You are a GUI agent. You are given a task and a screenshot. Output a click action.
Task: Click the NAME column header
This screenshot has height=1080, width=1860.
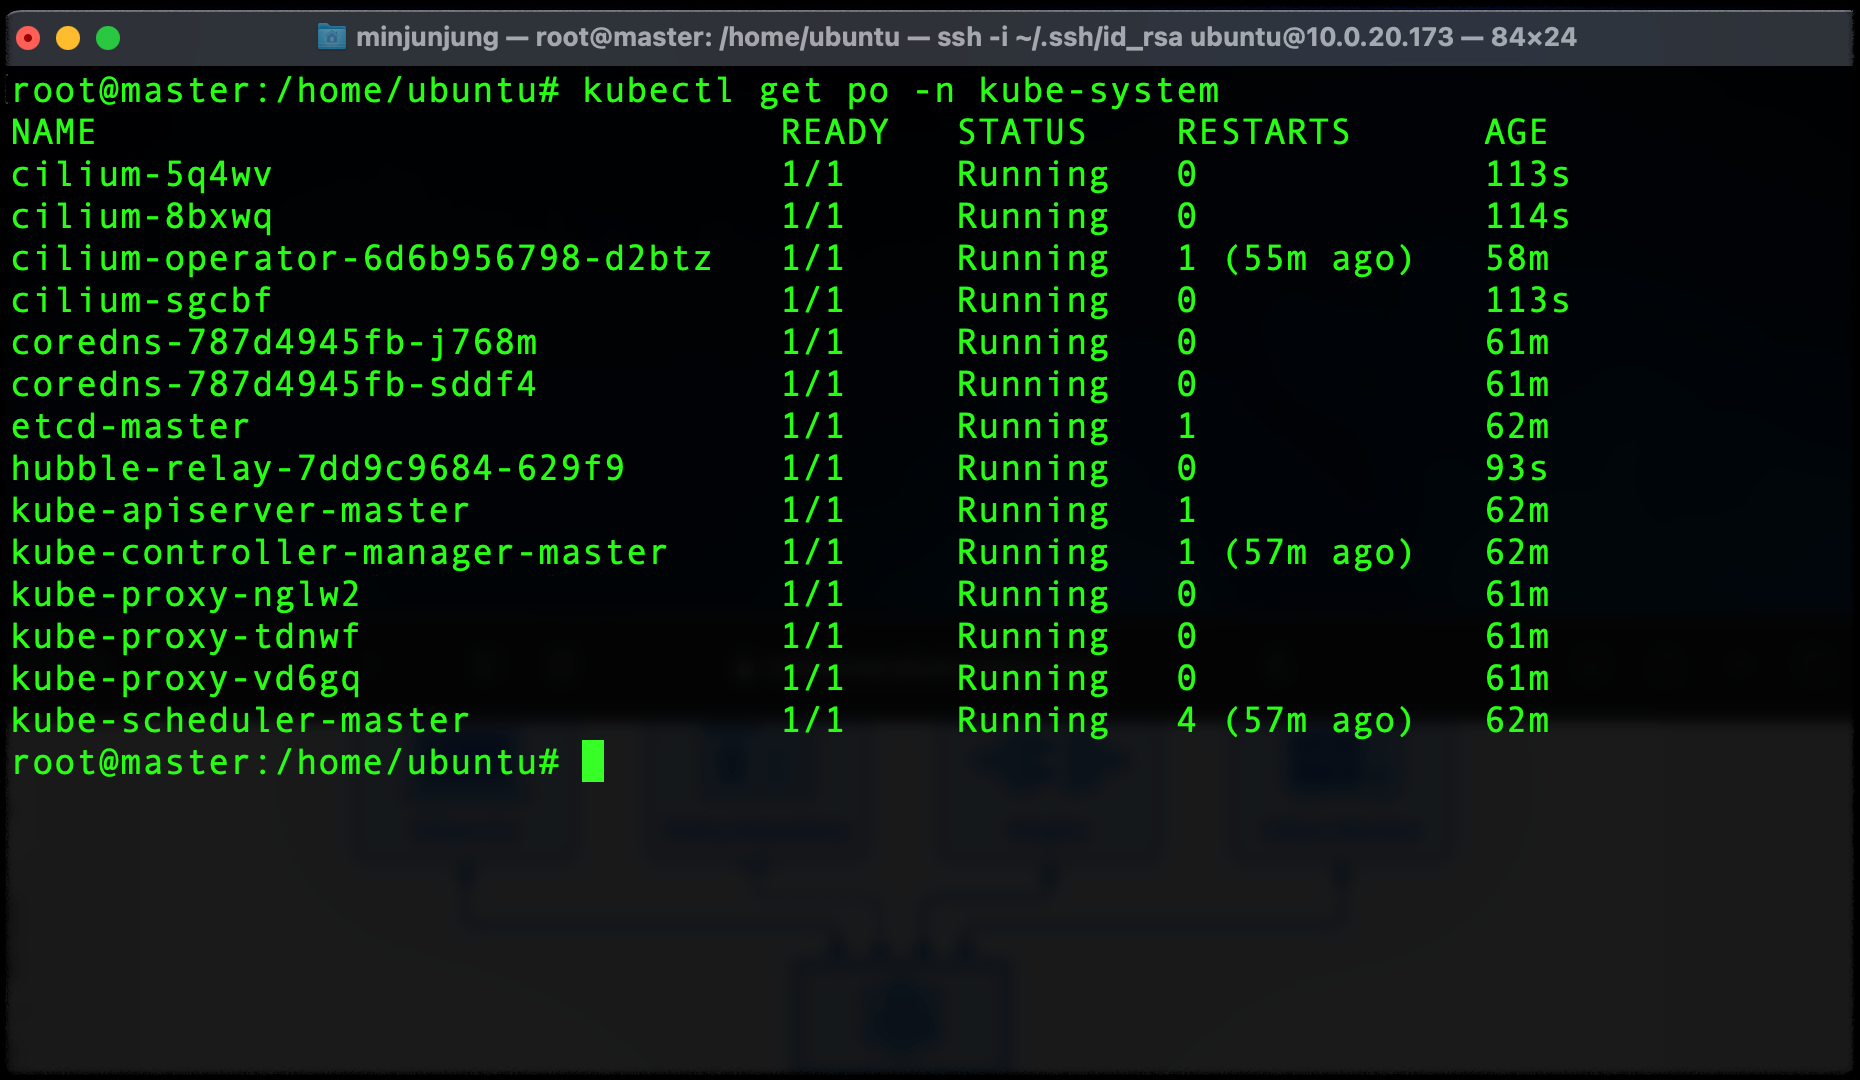tap(54, 132)
